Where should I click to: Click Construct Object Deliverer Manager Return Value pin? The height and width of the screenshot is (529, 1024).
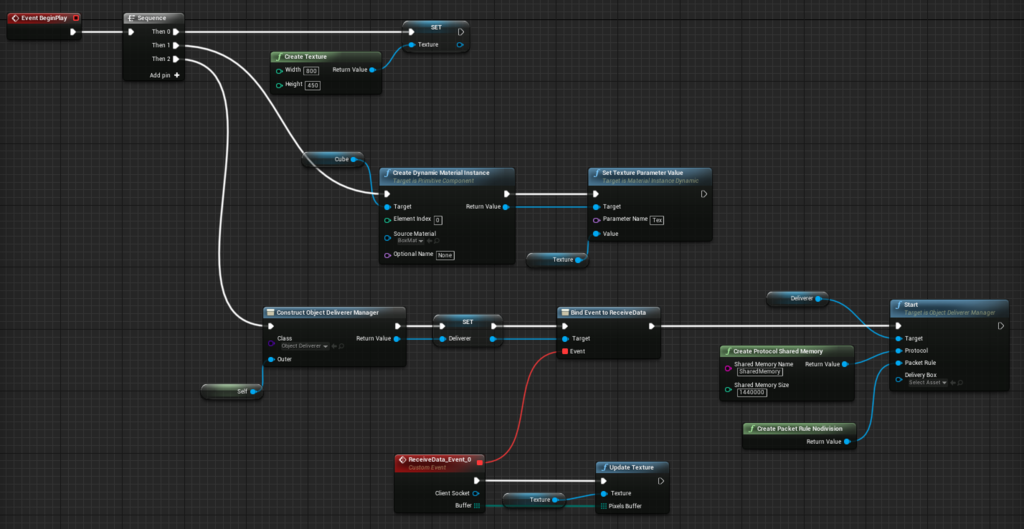coord(396,339)
